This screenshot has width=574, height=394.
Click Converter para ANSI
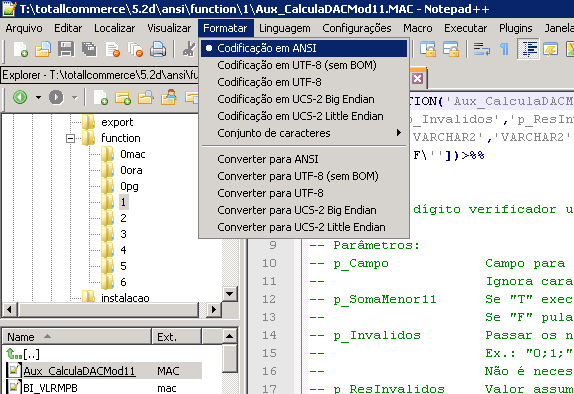(304, 159)
